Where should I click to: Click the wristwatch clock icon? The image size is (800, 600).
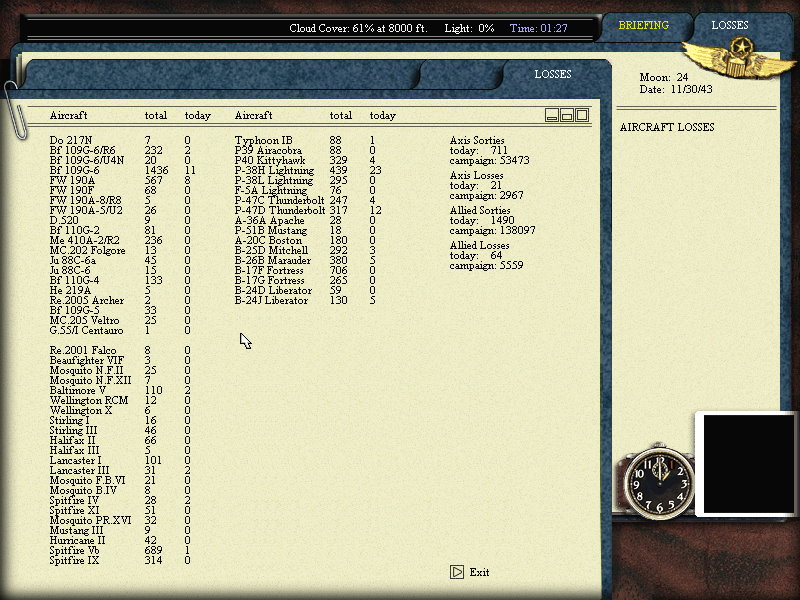(659, 482)
